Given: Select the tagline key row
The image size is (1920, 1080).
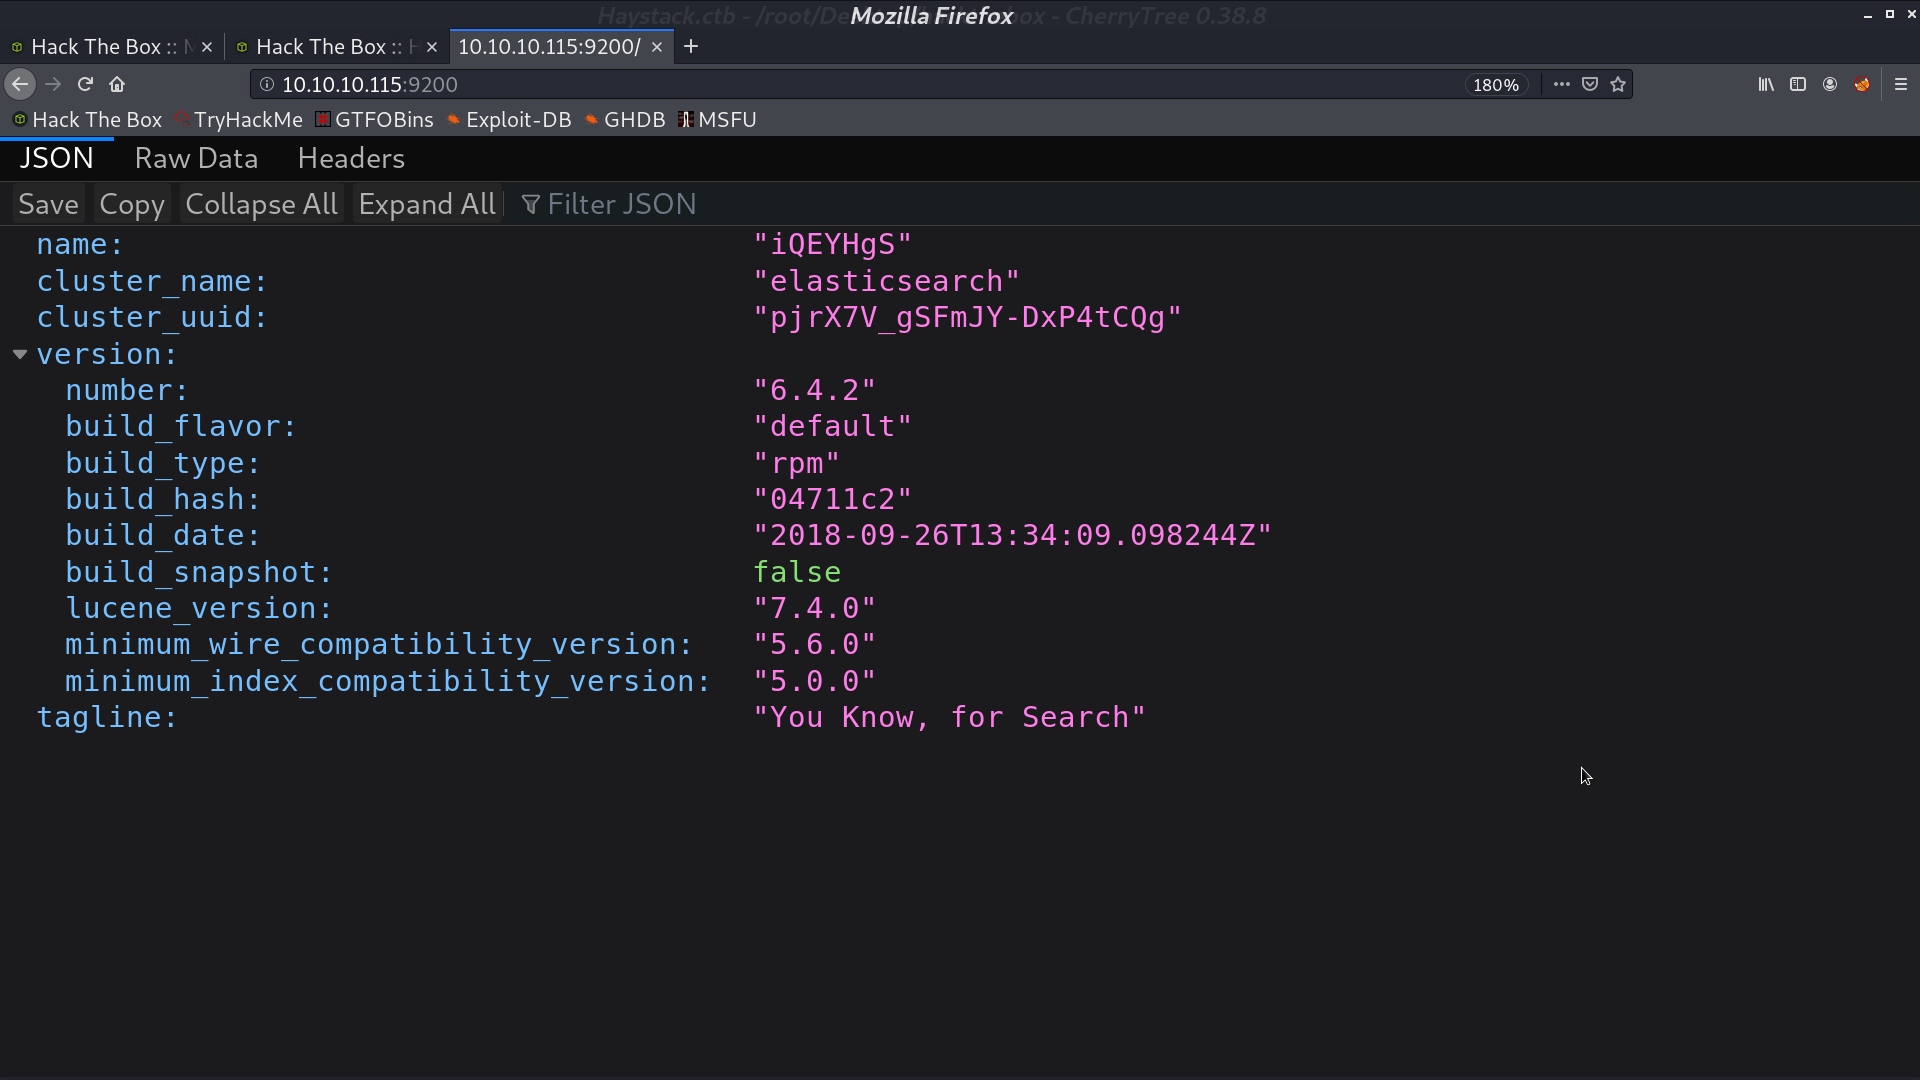Looking at the screenshot, I should click(107, 718).
